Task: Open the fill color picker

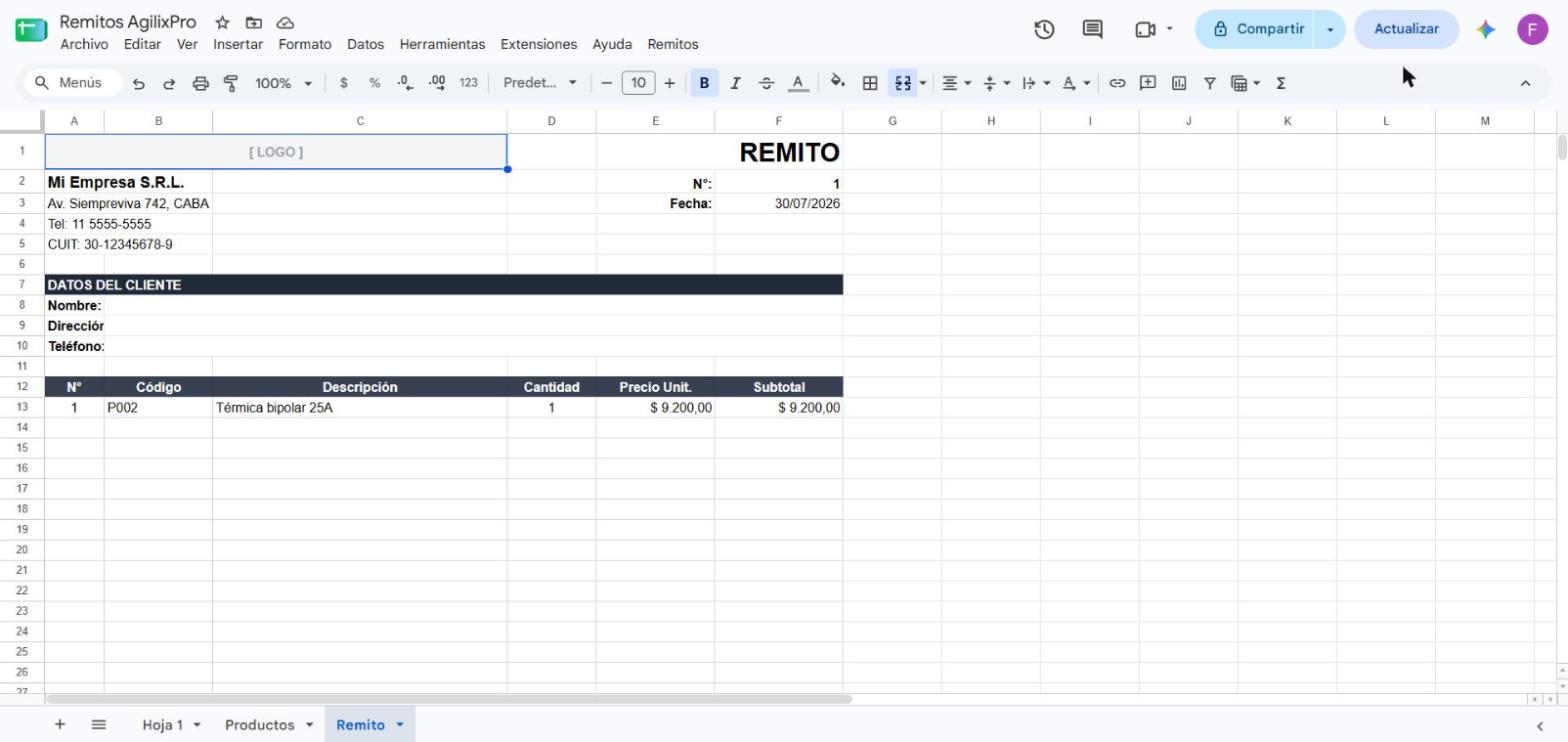Action: click(838, 83)
